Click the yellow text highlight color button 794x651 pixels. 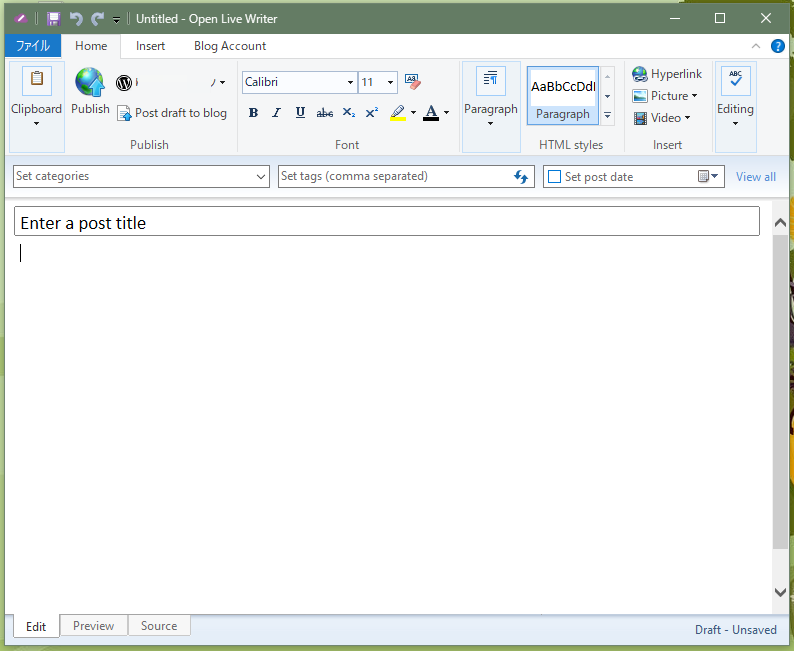tap(398, 113)
